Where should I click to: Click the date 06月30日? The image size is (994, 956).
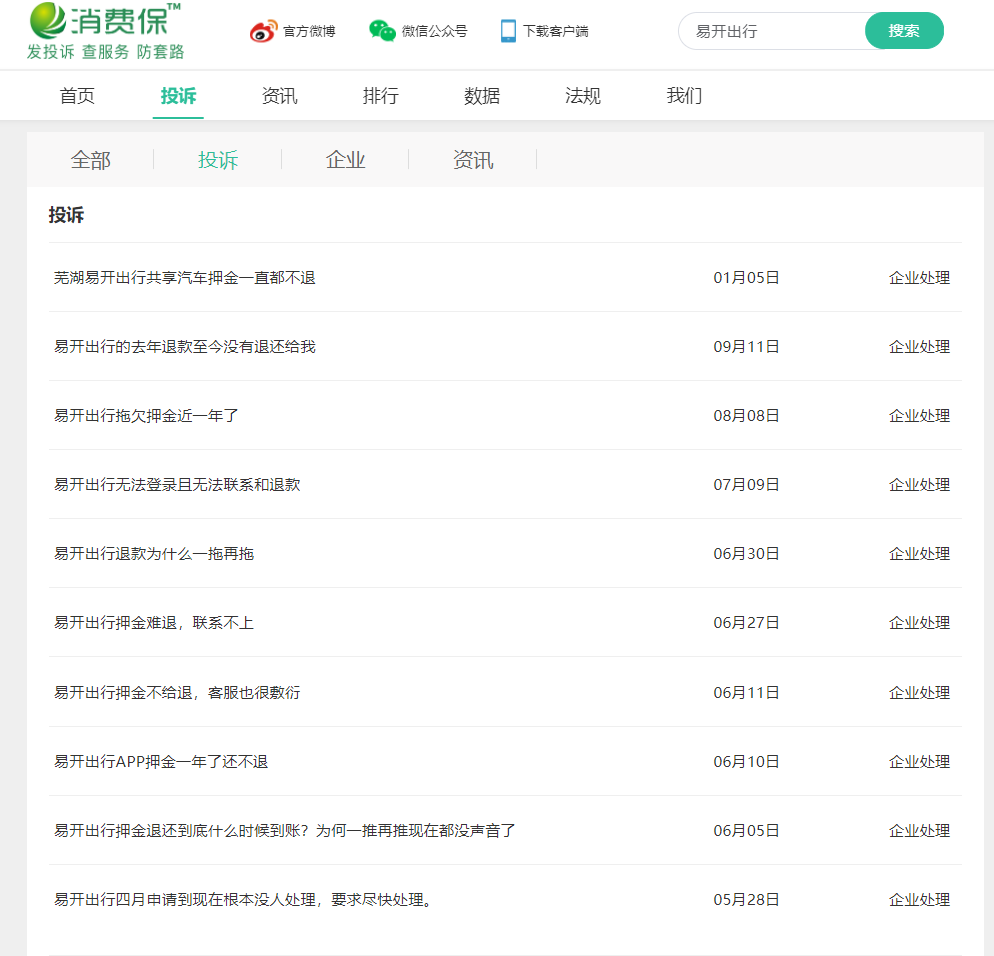pos(746,554)
